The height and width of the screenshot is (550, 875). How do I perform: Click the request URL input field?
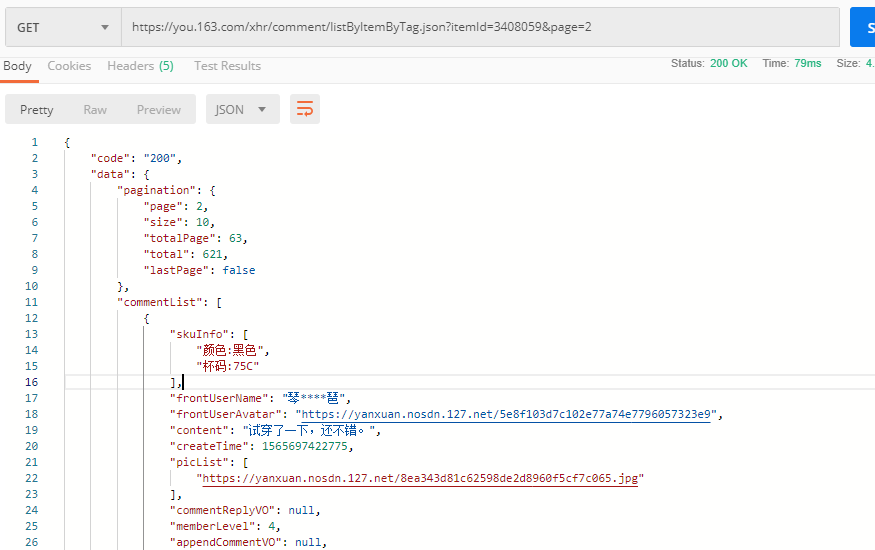tap(480, 27)
